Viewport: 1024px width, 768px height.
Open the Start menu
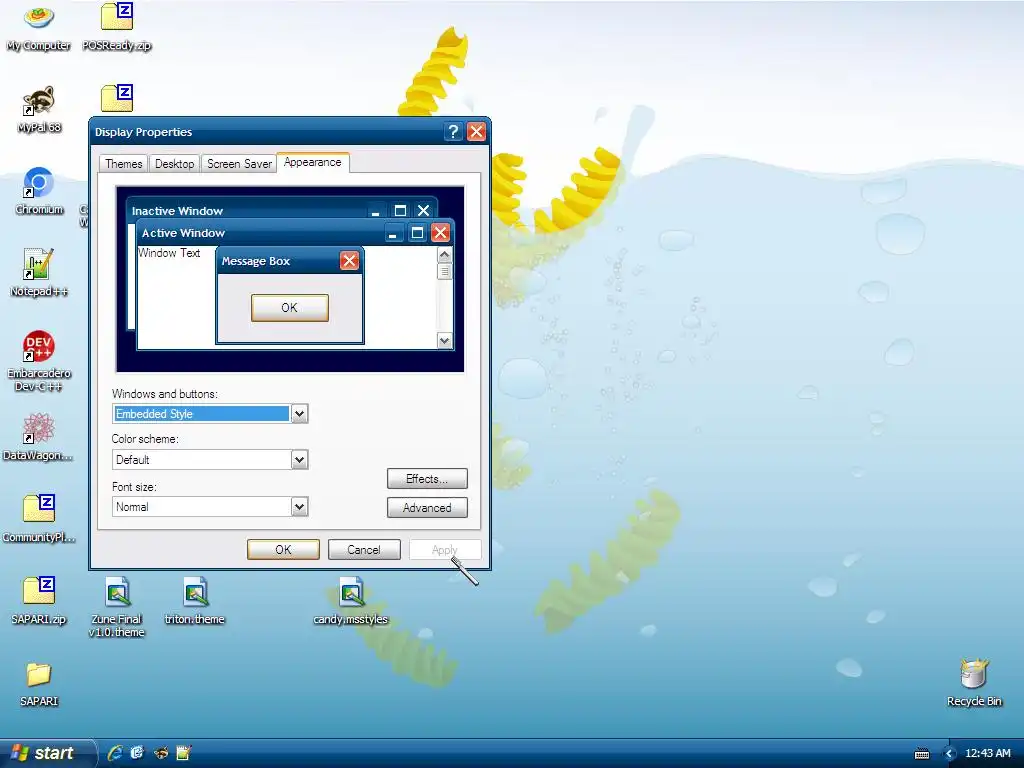(46, 753)
